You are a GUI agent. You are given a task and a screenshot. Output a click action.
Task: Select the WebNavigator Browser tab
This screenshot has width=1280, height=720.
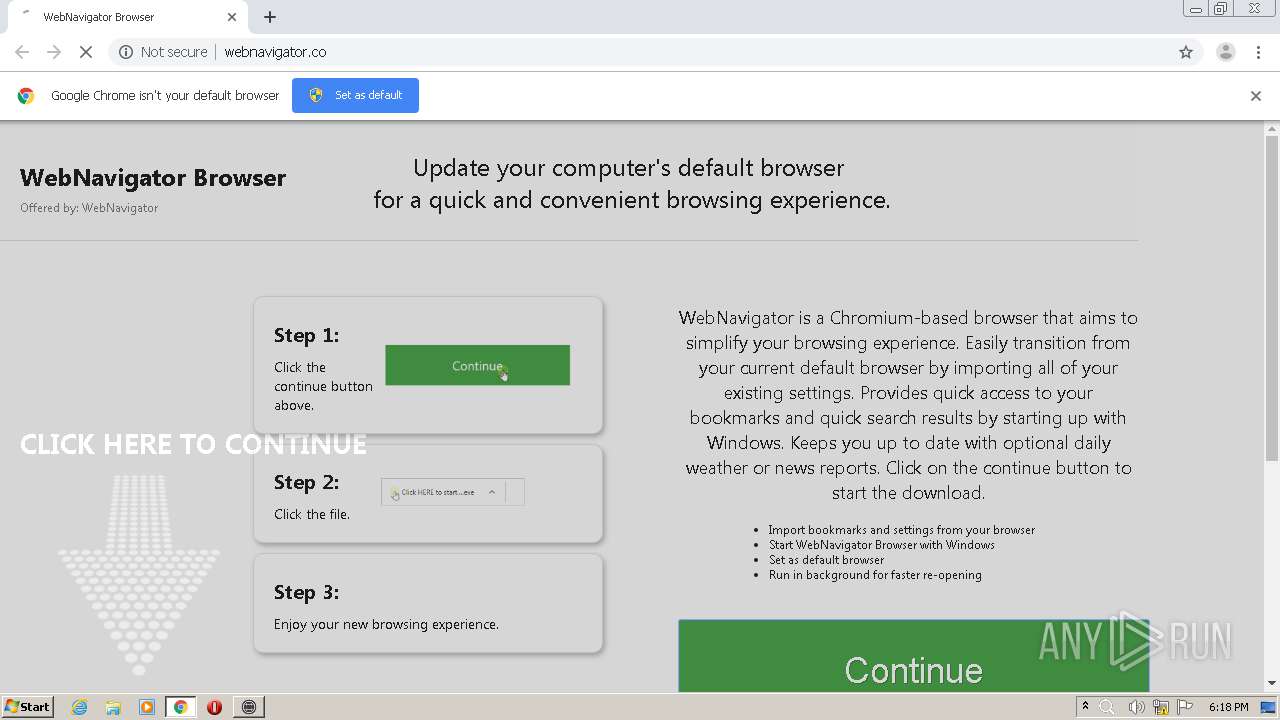pyautogui.click(x=128, y=17)
